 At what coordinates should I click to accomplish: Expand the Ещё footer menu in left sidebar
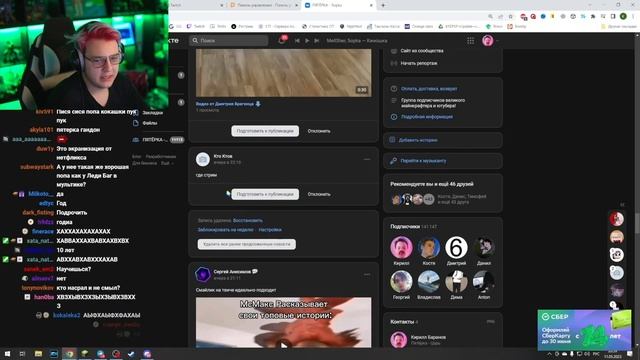pos(166,163)
